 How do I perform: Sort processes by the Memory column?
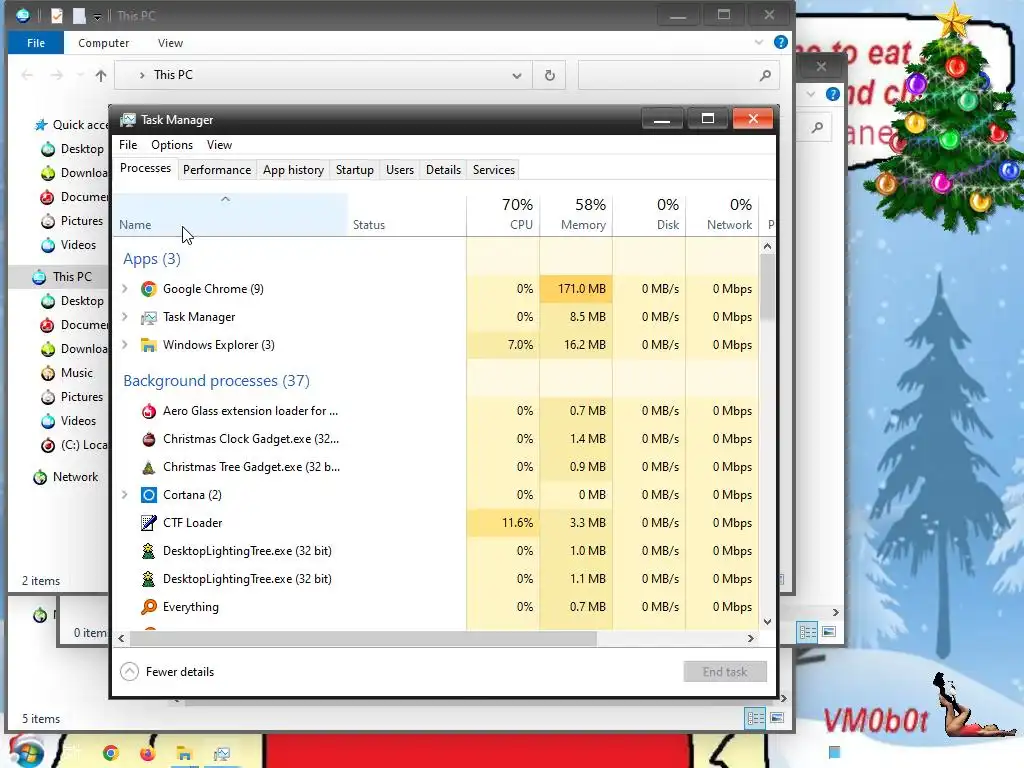pos(576,216)
